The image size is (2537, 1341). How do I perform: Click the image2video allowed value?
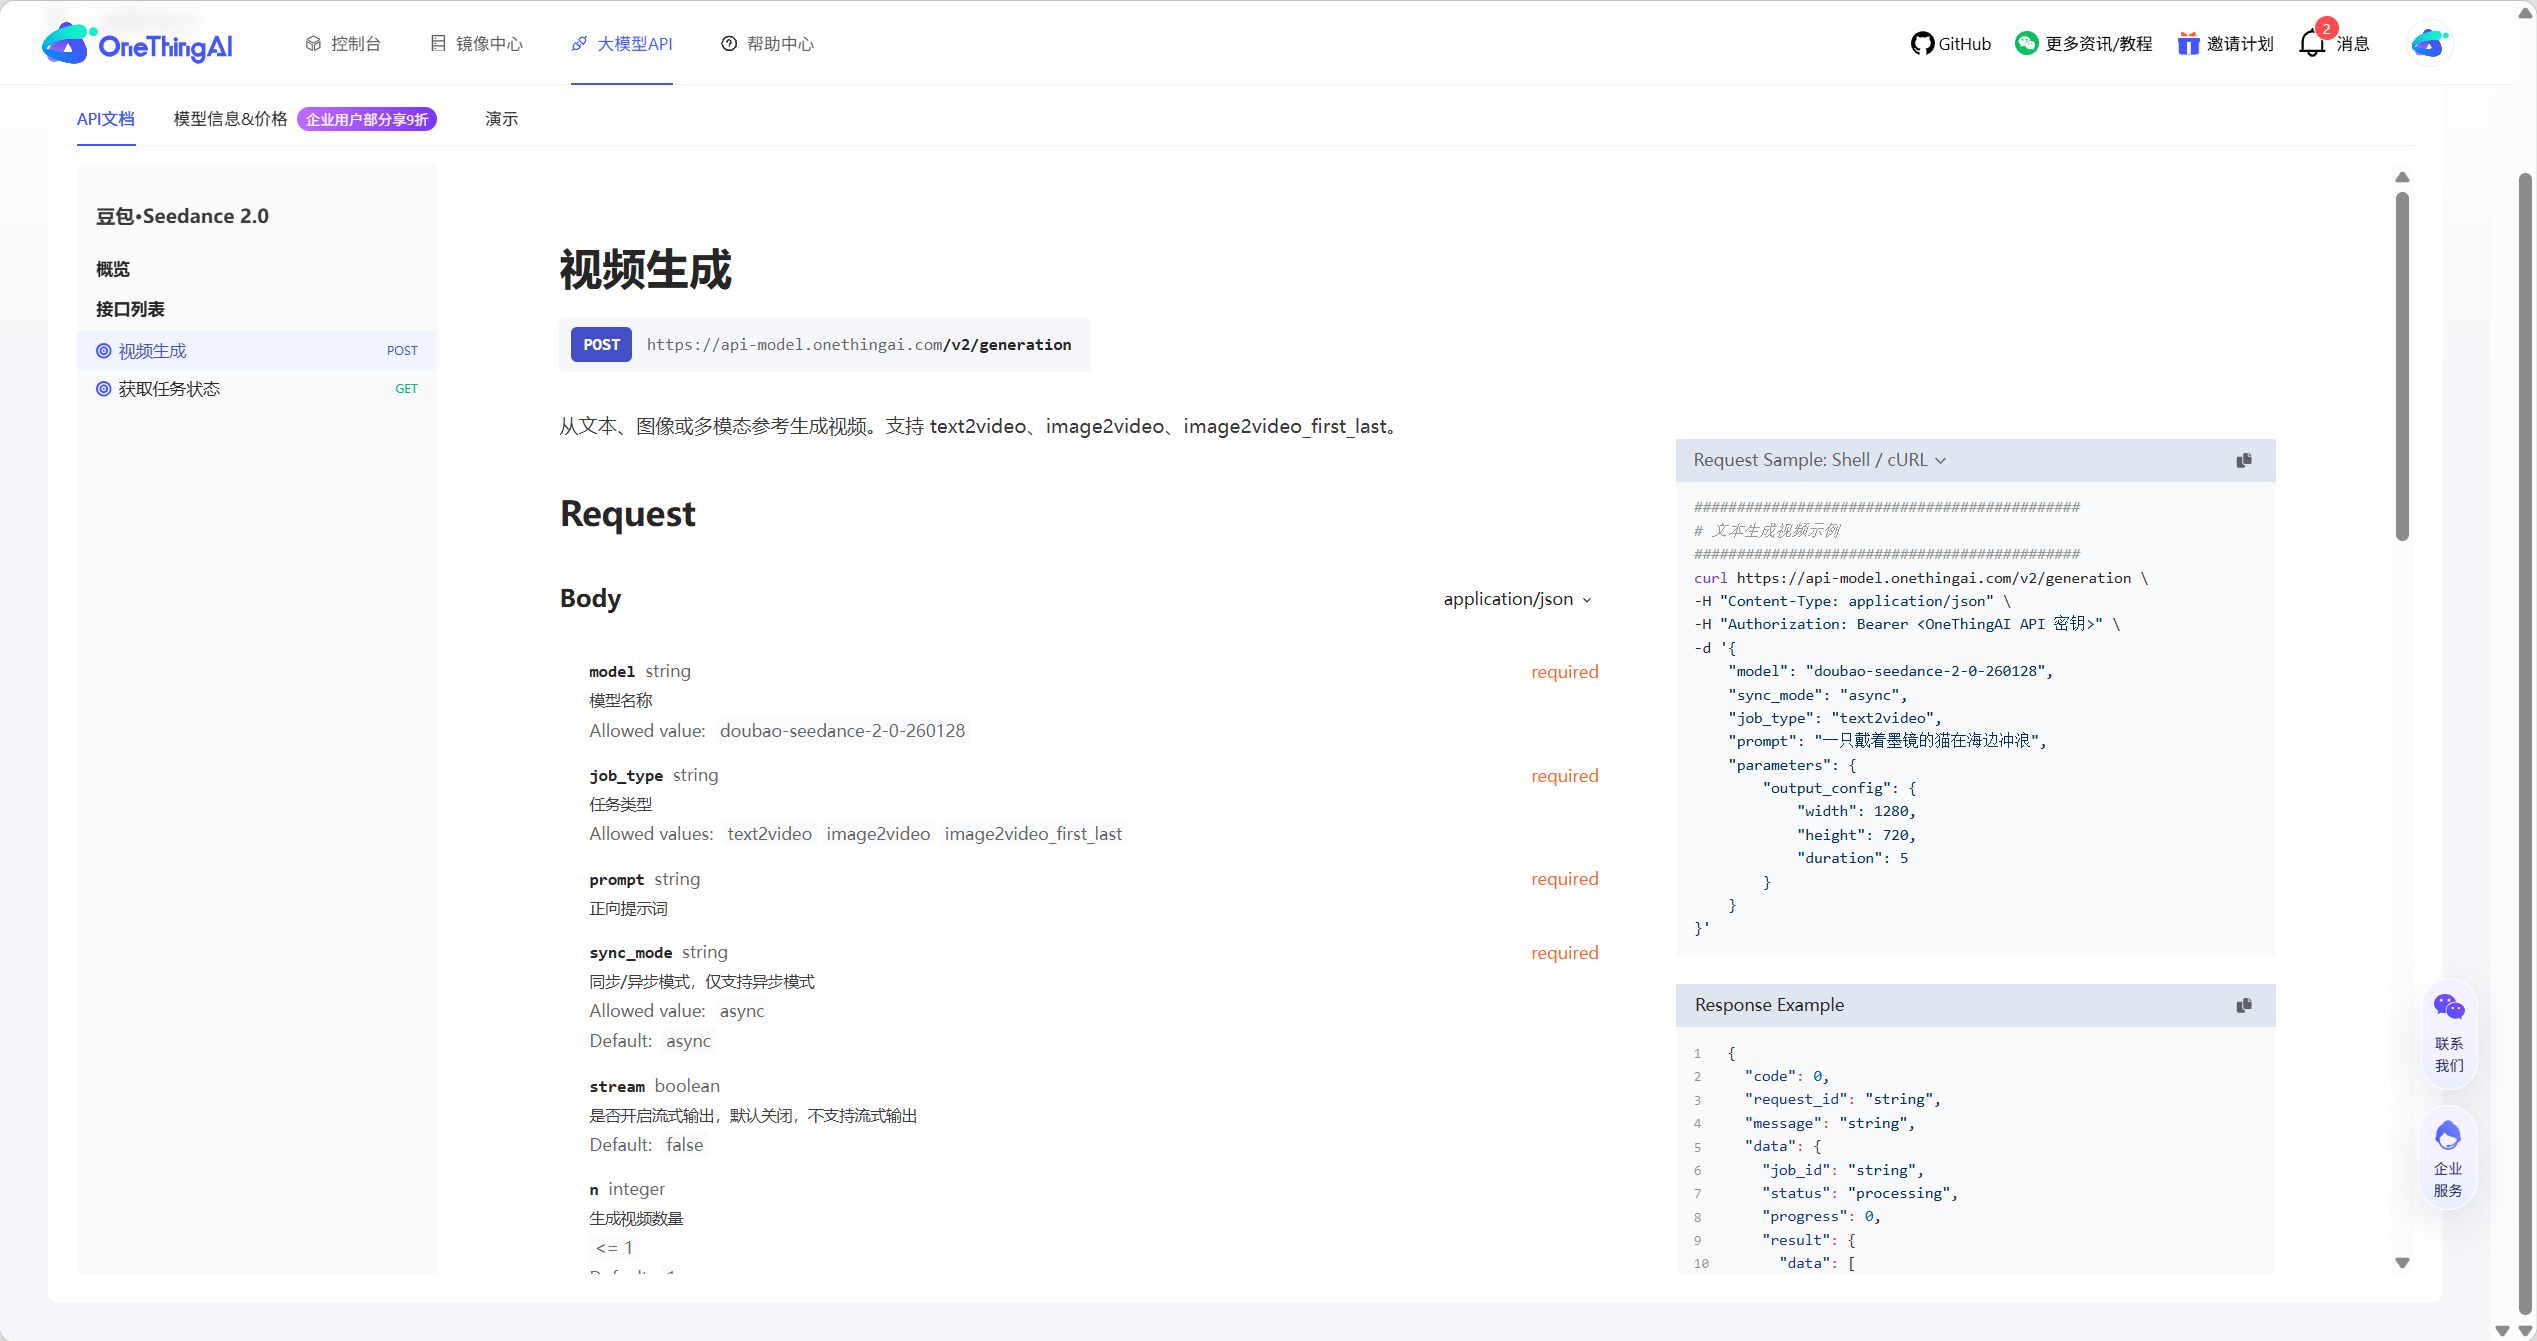click(878, 834)
